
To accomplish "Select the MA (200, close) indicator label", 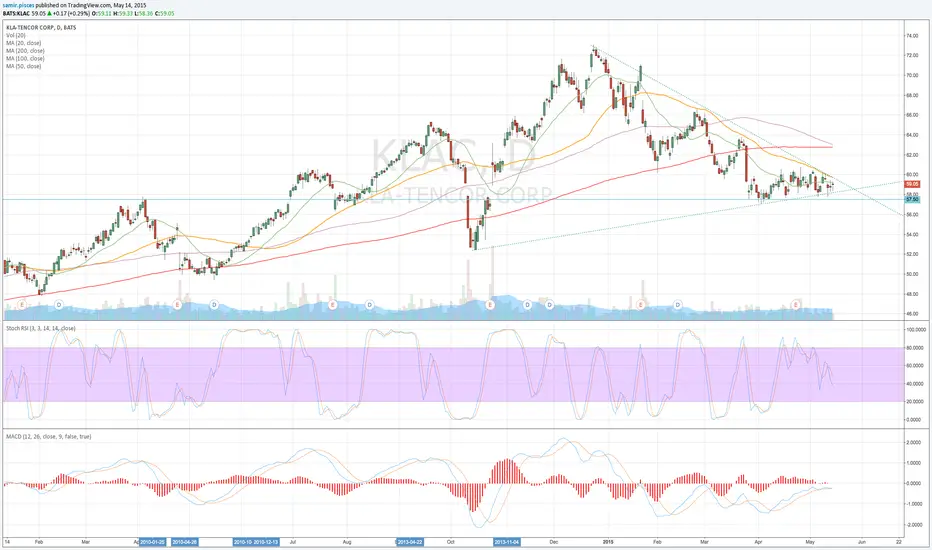I will point(26,51).
